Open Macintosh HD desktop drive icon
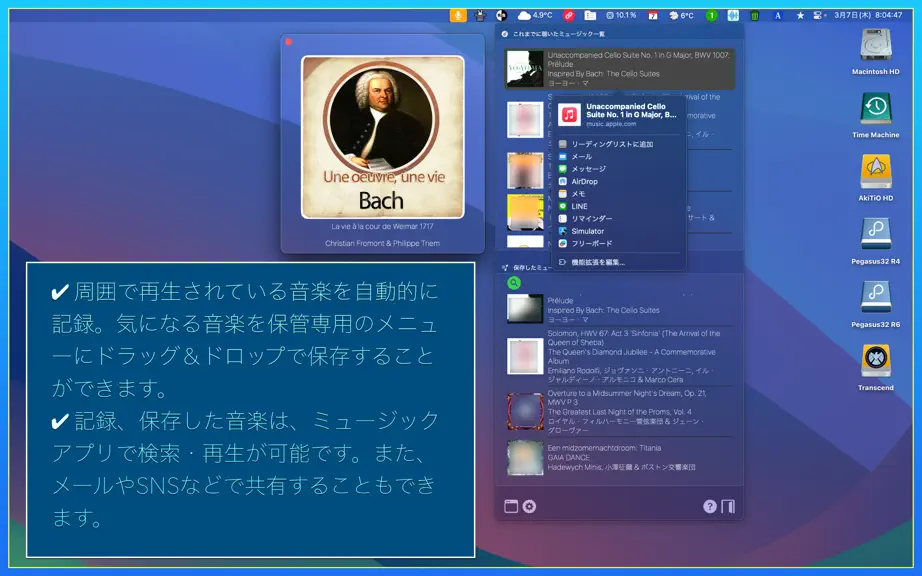This screenshot has height=576, width=922. [876, 51]
